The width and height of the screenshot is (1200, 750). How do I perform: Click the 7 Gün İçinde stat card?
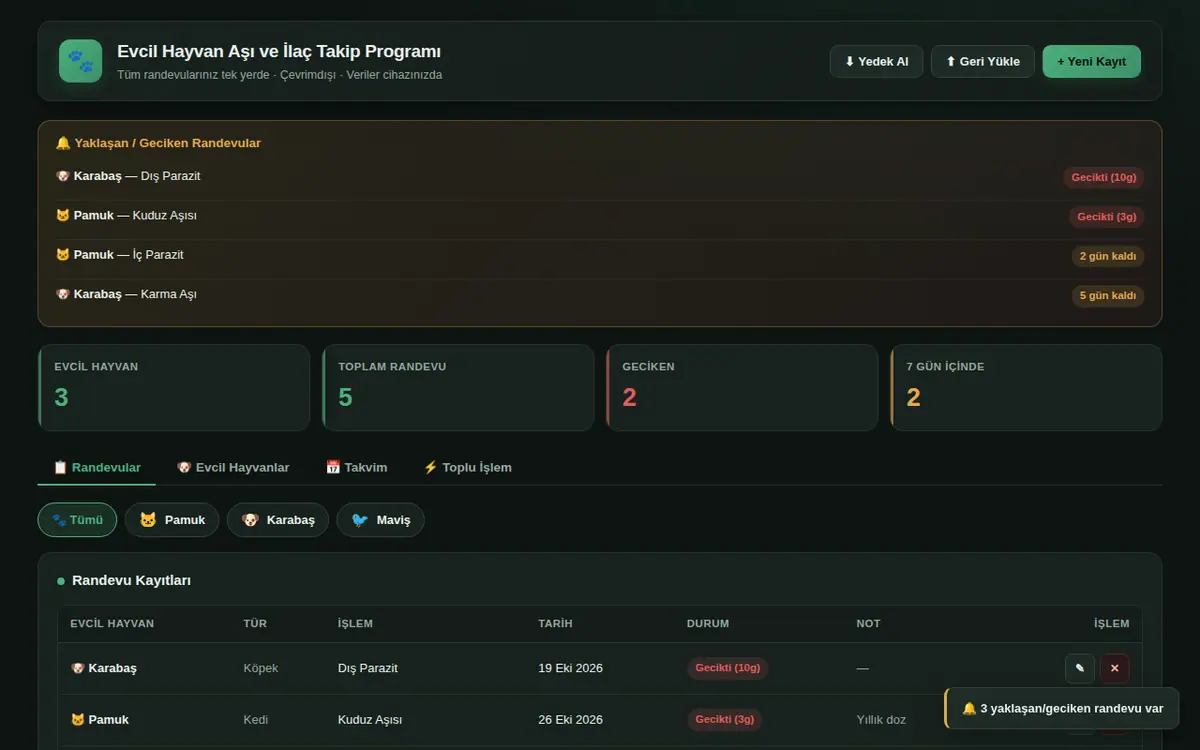(x=1026, y=388)
